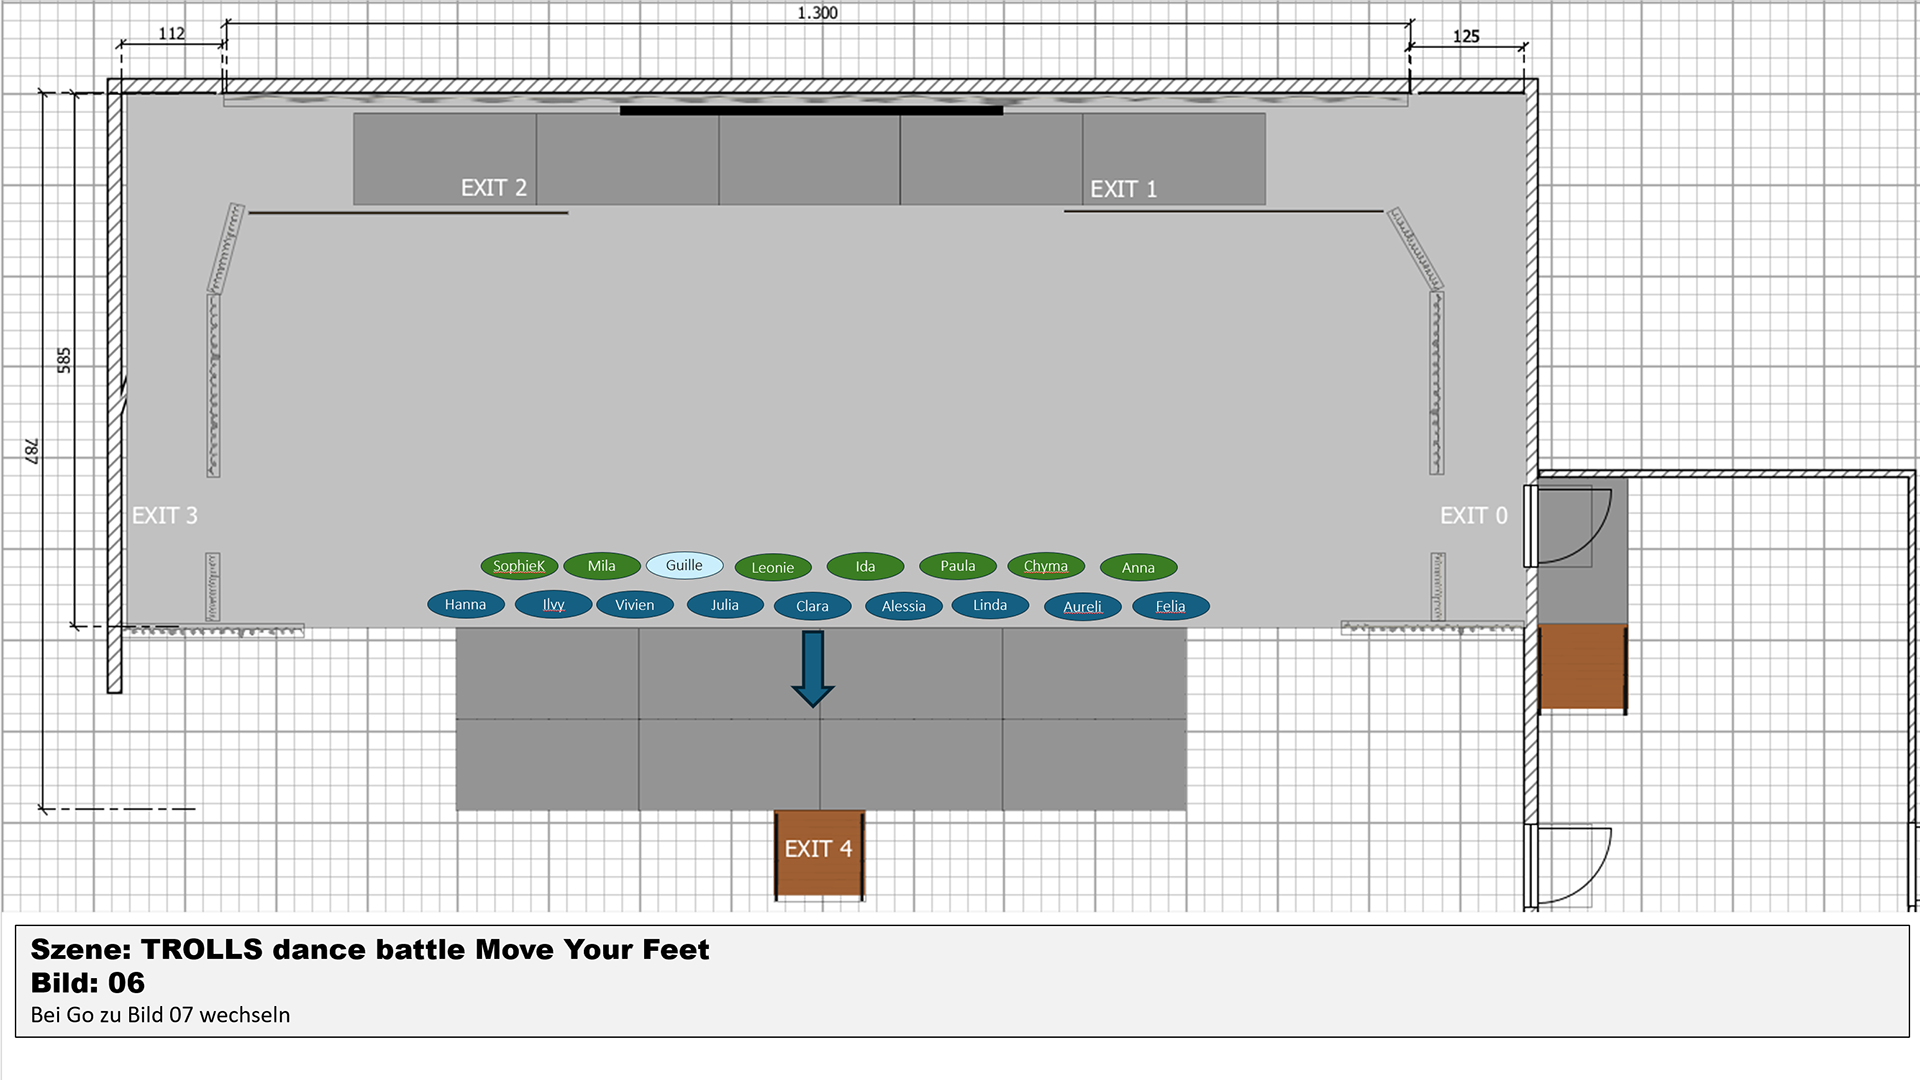Click the blue Vivien dancer marker
Screen dimensions: 1920x1080
point(634,605)
